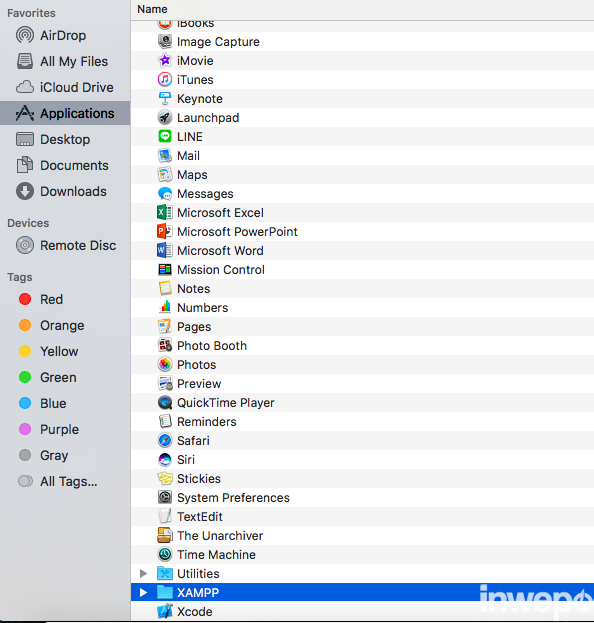The width and height of the screenshot is (594, 623).
Task: Select the Photos pinwheel icon
Action: [x=165, y=364]
